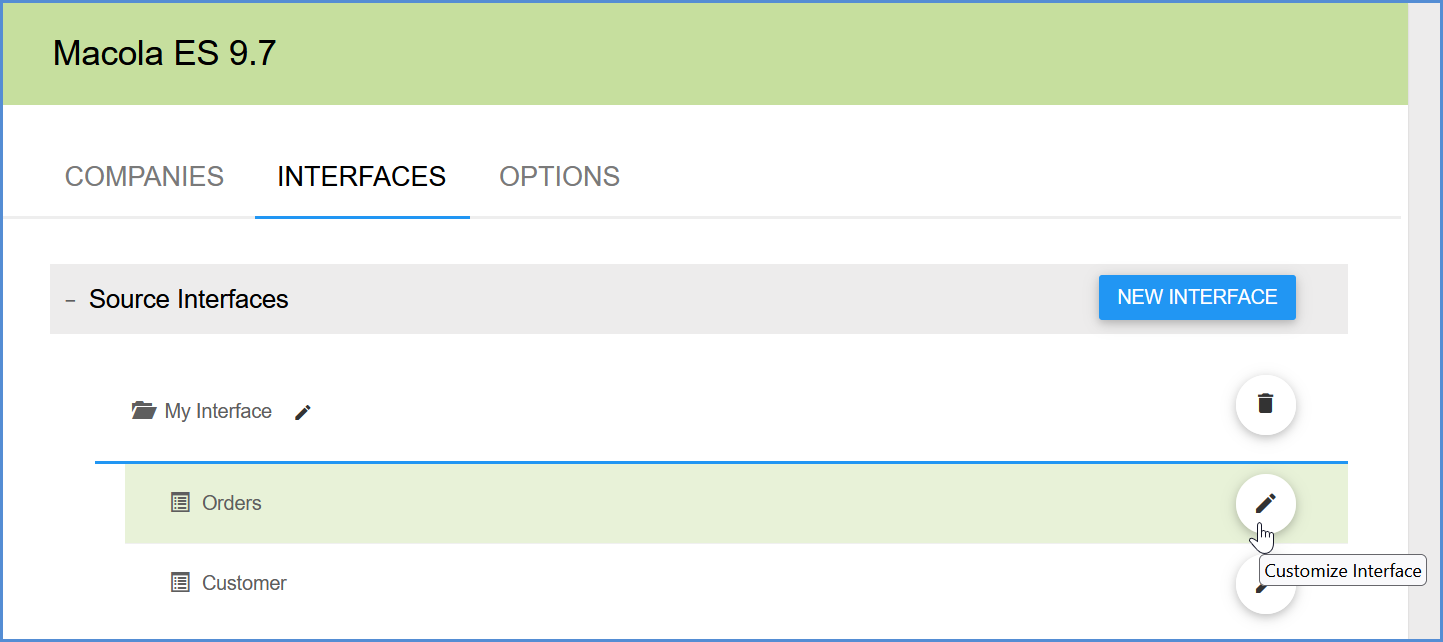The image size is (1443, 642).
Task: Click the My Interface name label
Action: (218, 411)
